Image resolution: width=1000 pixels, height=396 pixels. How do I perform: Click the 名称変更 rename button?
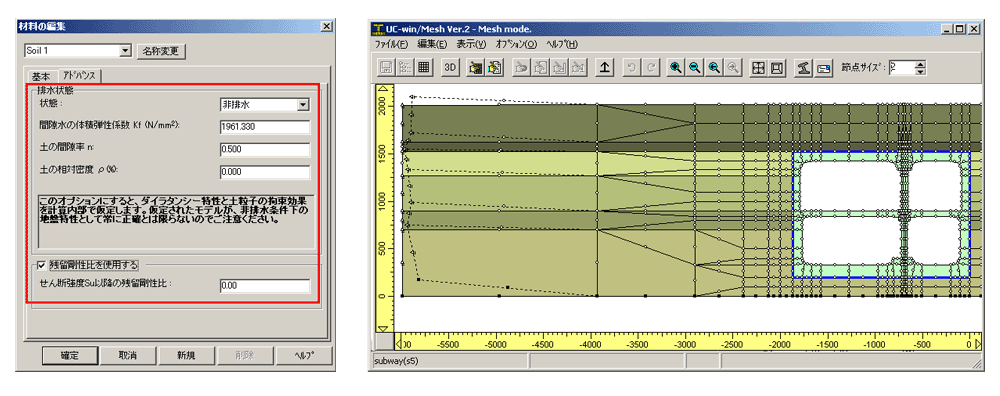(x=161, y=51)
